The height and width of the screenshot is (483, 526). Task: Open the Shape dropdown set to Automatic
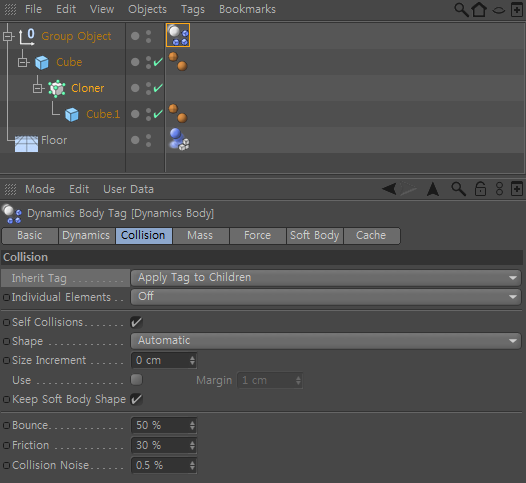point(326,341)
